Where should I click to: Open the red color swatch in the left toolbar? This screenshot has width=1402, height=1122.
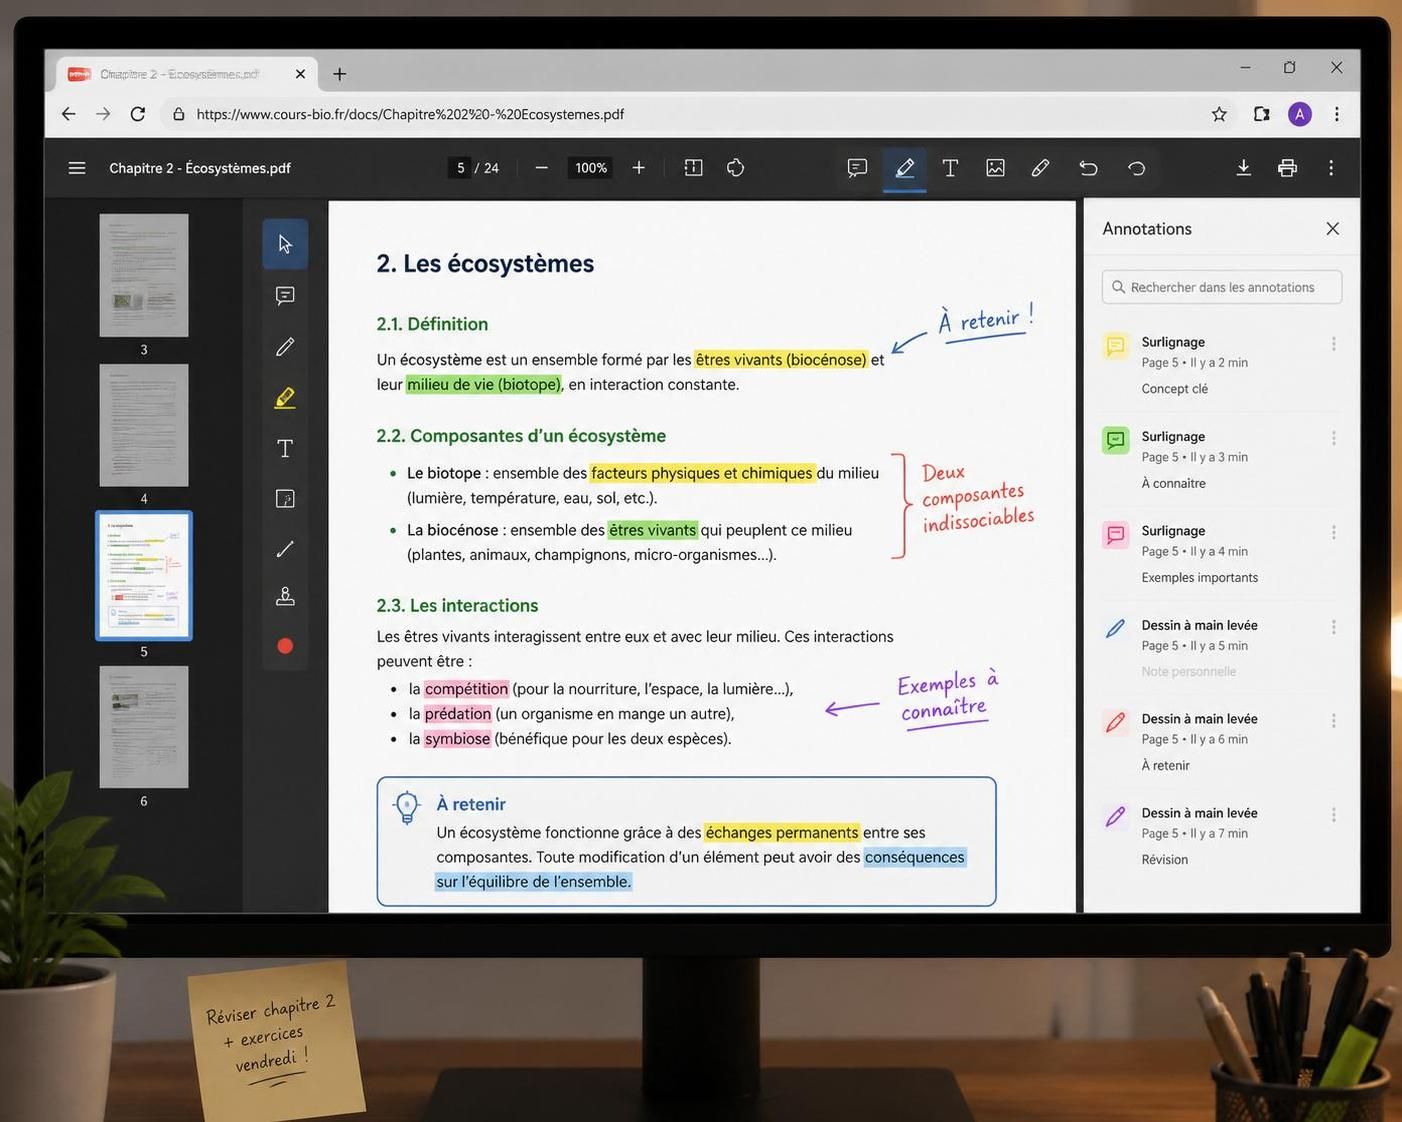pos(285,646)
